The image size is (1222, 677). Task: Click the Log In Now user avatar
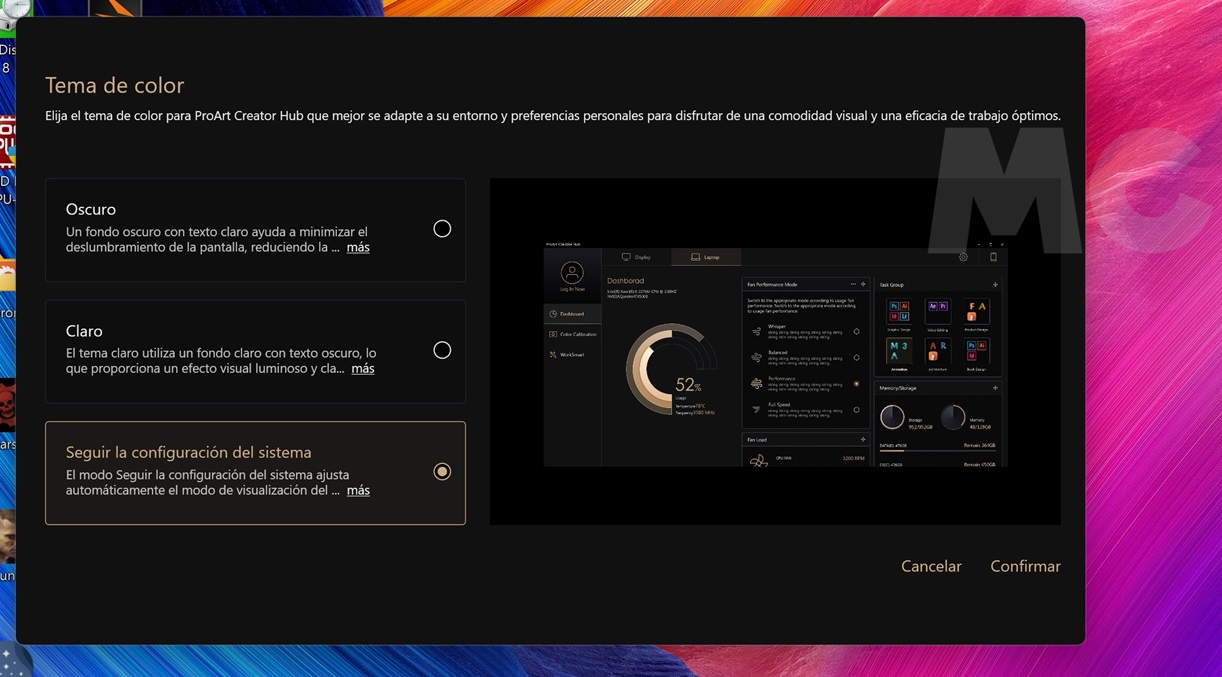[572, 273]
